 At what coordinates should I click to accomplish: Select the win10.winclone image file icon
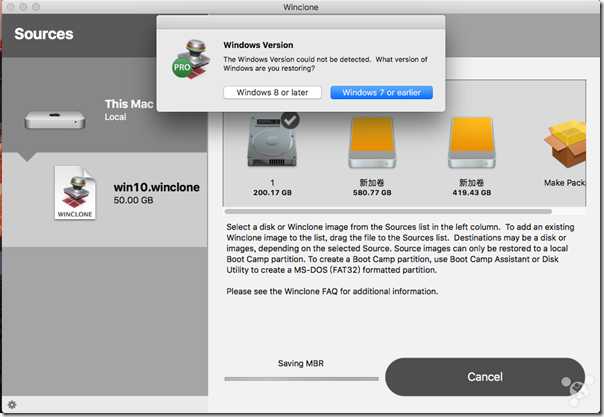[75, 193]
